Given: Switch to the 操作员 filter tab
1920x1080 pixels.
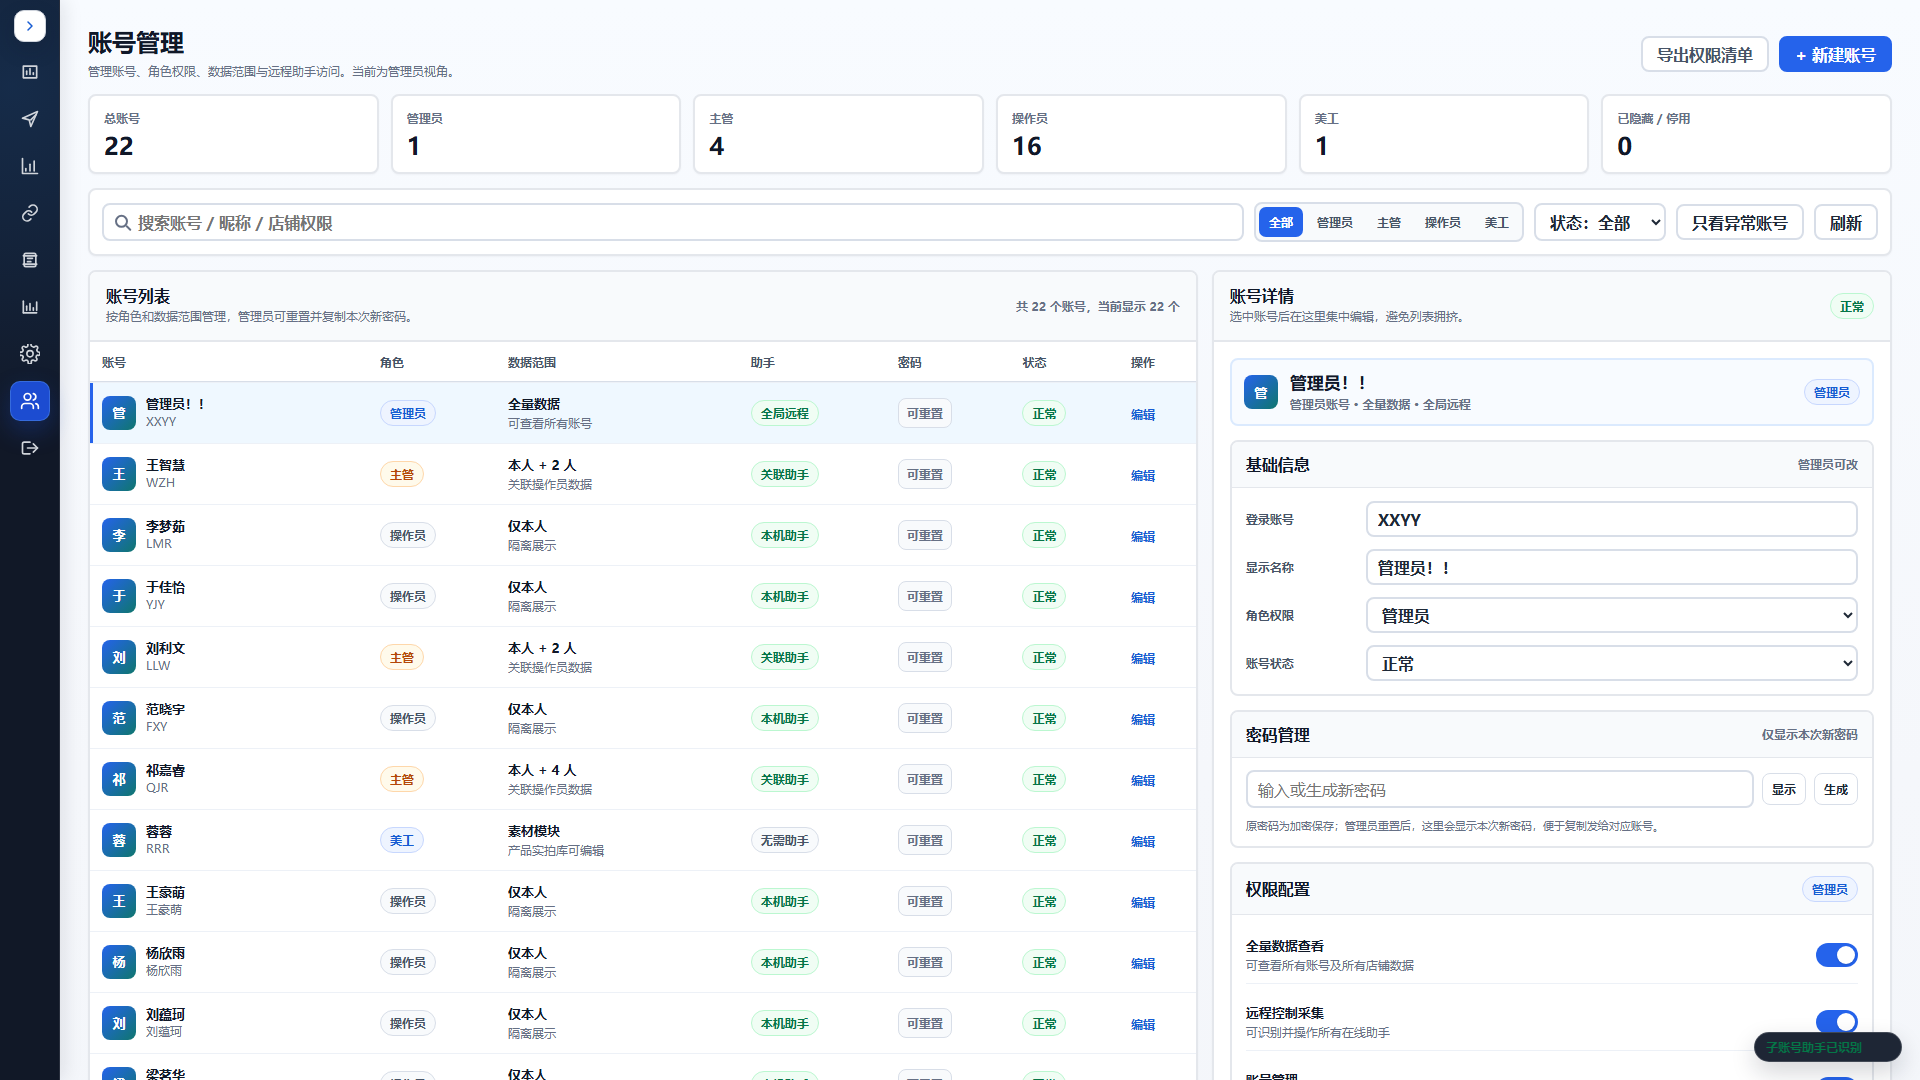Looking at the screenshot, I should click(1442, 223).
